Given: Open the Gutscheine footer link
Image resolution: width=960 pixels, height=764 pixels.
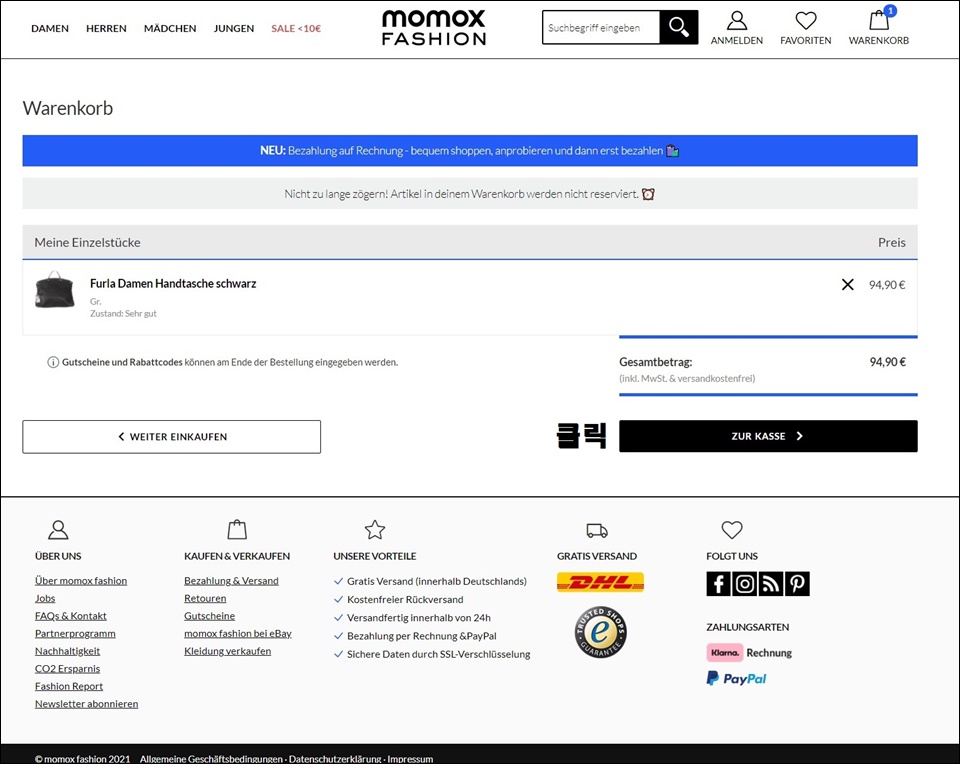Looking at the screenshot, I should (209, 616).
